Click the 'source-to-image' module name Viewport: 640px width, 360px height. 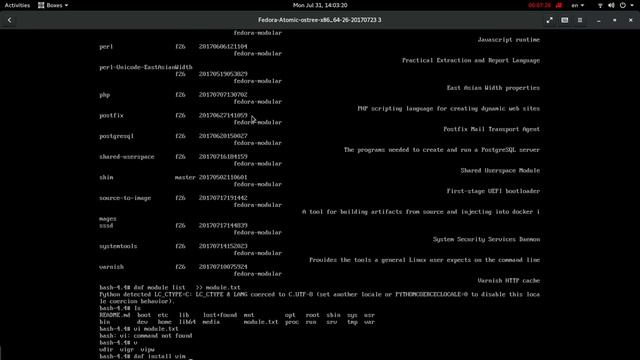(125, 198)
